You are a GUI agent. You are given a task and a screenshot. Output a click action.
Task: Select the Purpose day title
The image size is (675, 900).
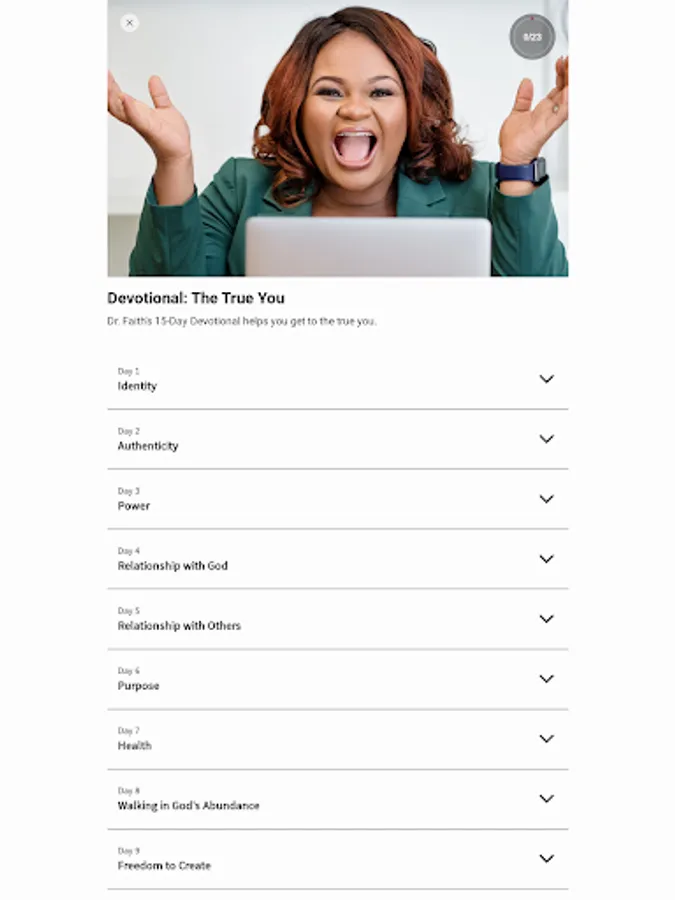tap(138, 686)
